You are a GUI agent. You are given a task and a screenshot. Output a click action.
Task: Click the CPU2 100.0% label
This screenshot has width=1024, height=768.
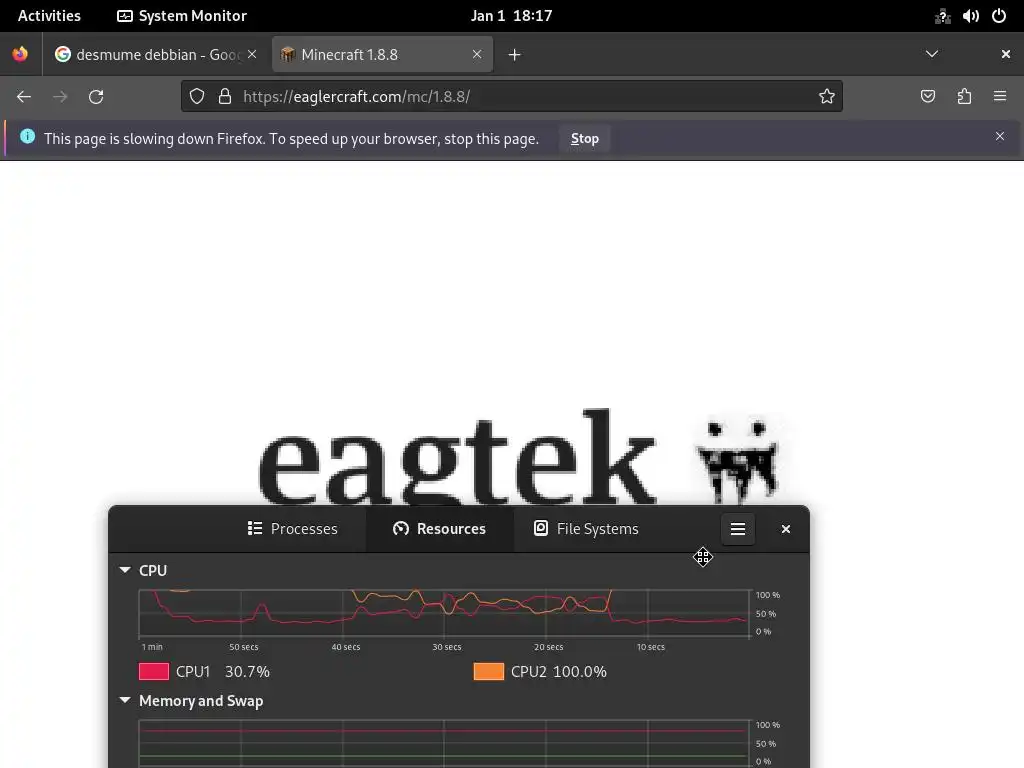tap(558, 671)
